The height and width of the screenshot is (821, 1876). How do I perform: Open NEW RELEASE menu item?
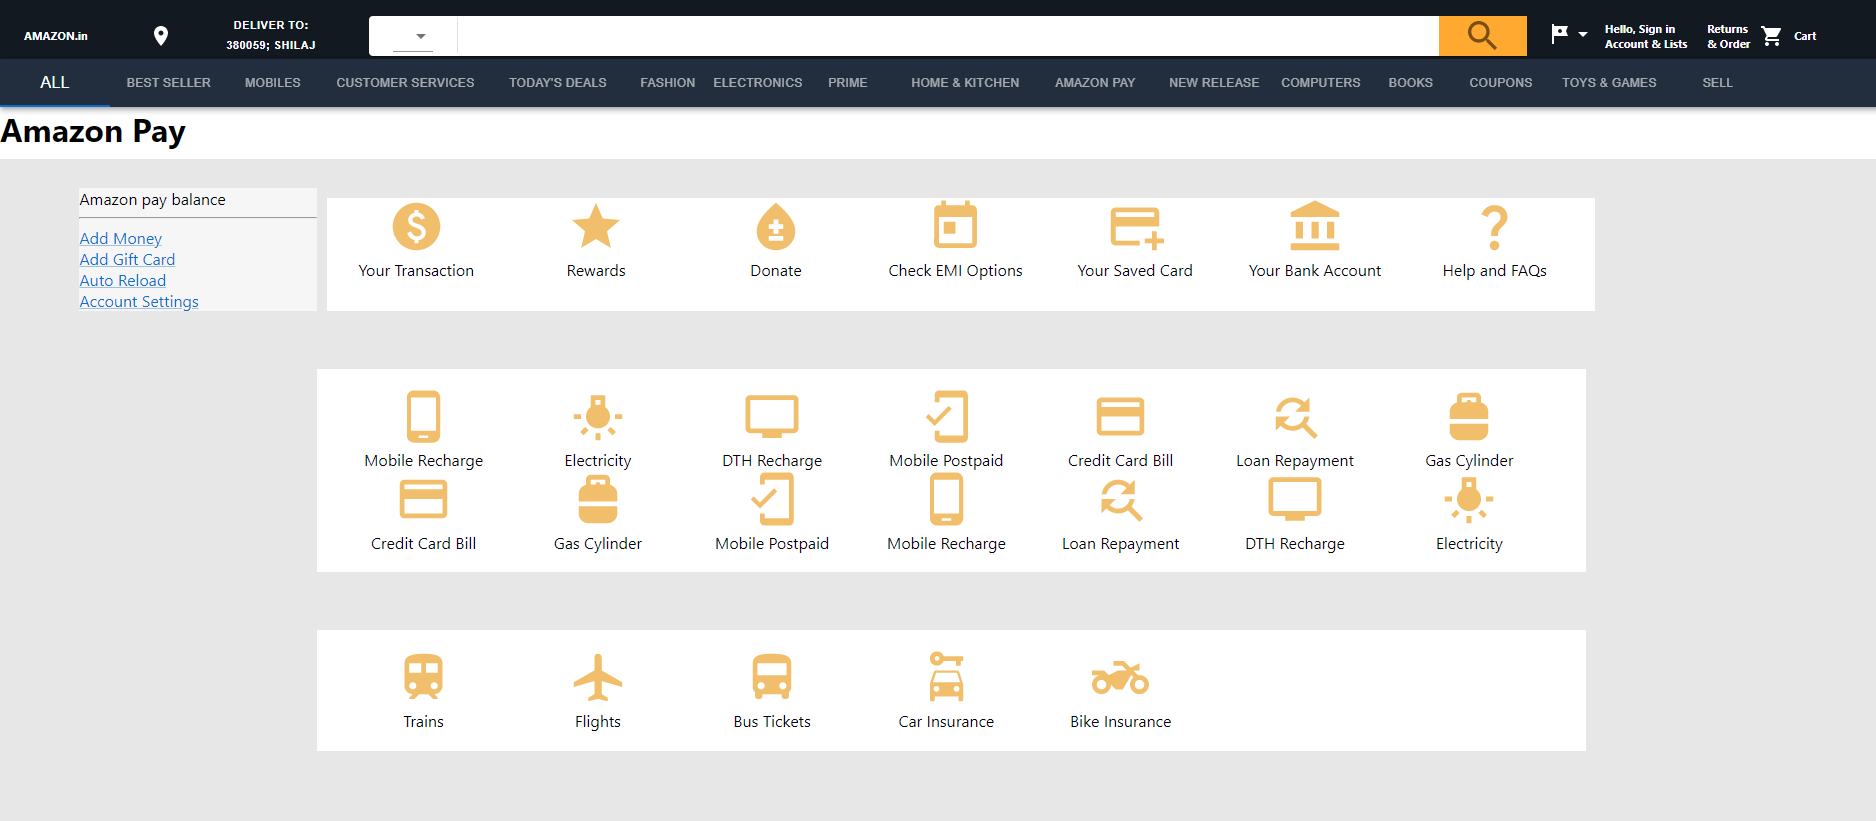click(x=1214, y=83)
